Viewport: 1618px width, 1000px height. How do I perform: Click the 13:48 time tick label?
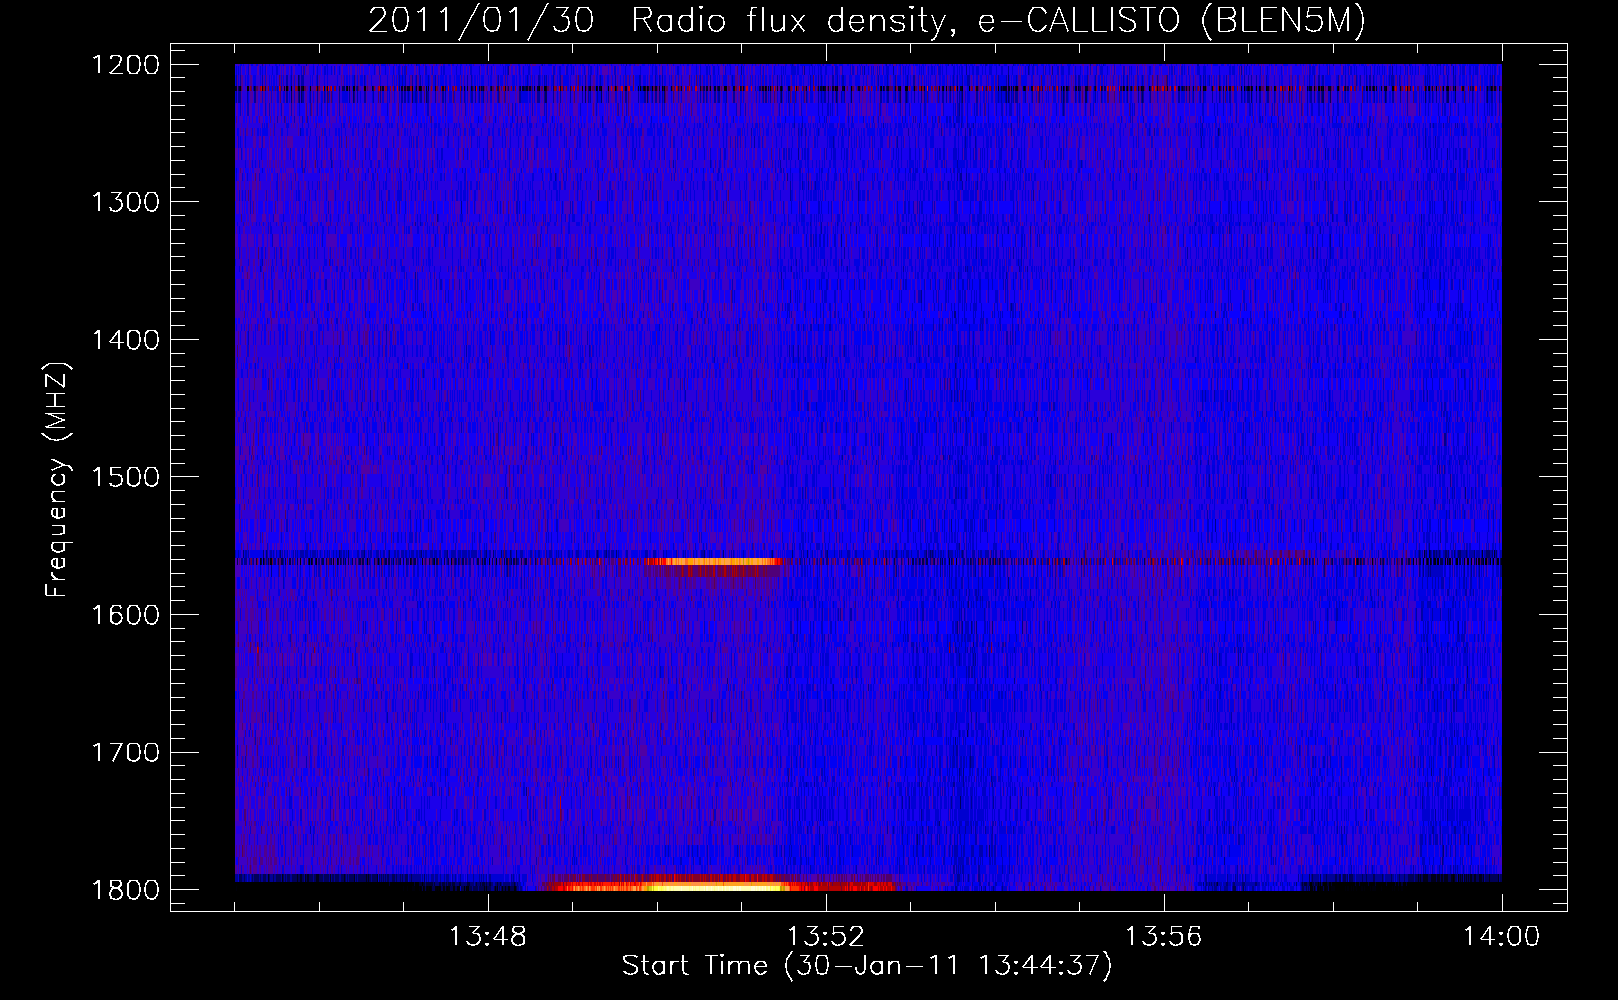488,937
